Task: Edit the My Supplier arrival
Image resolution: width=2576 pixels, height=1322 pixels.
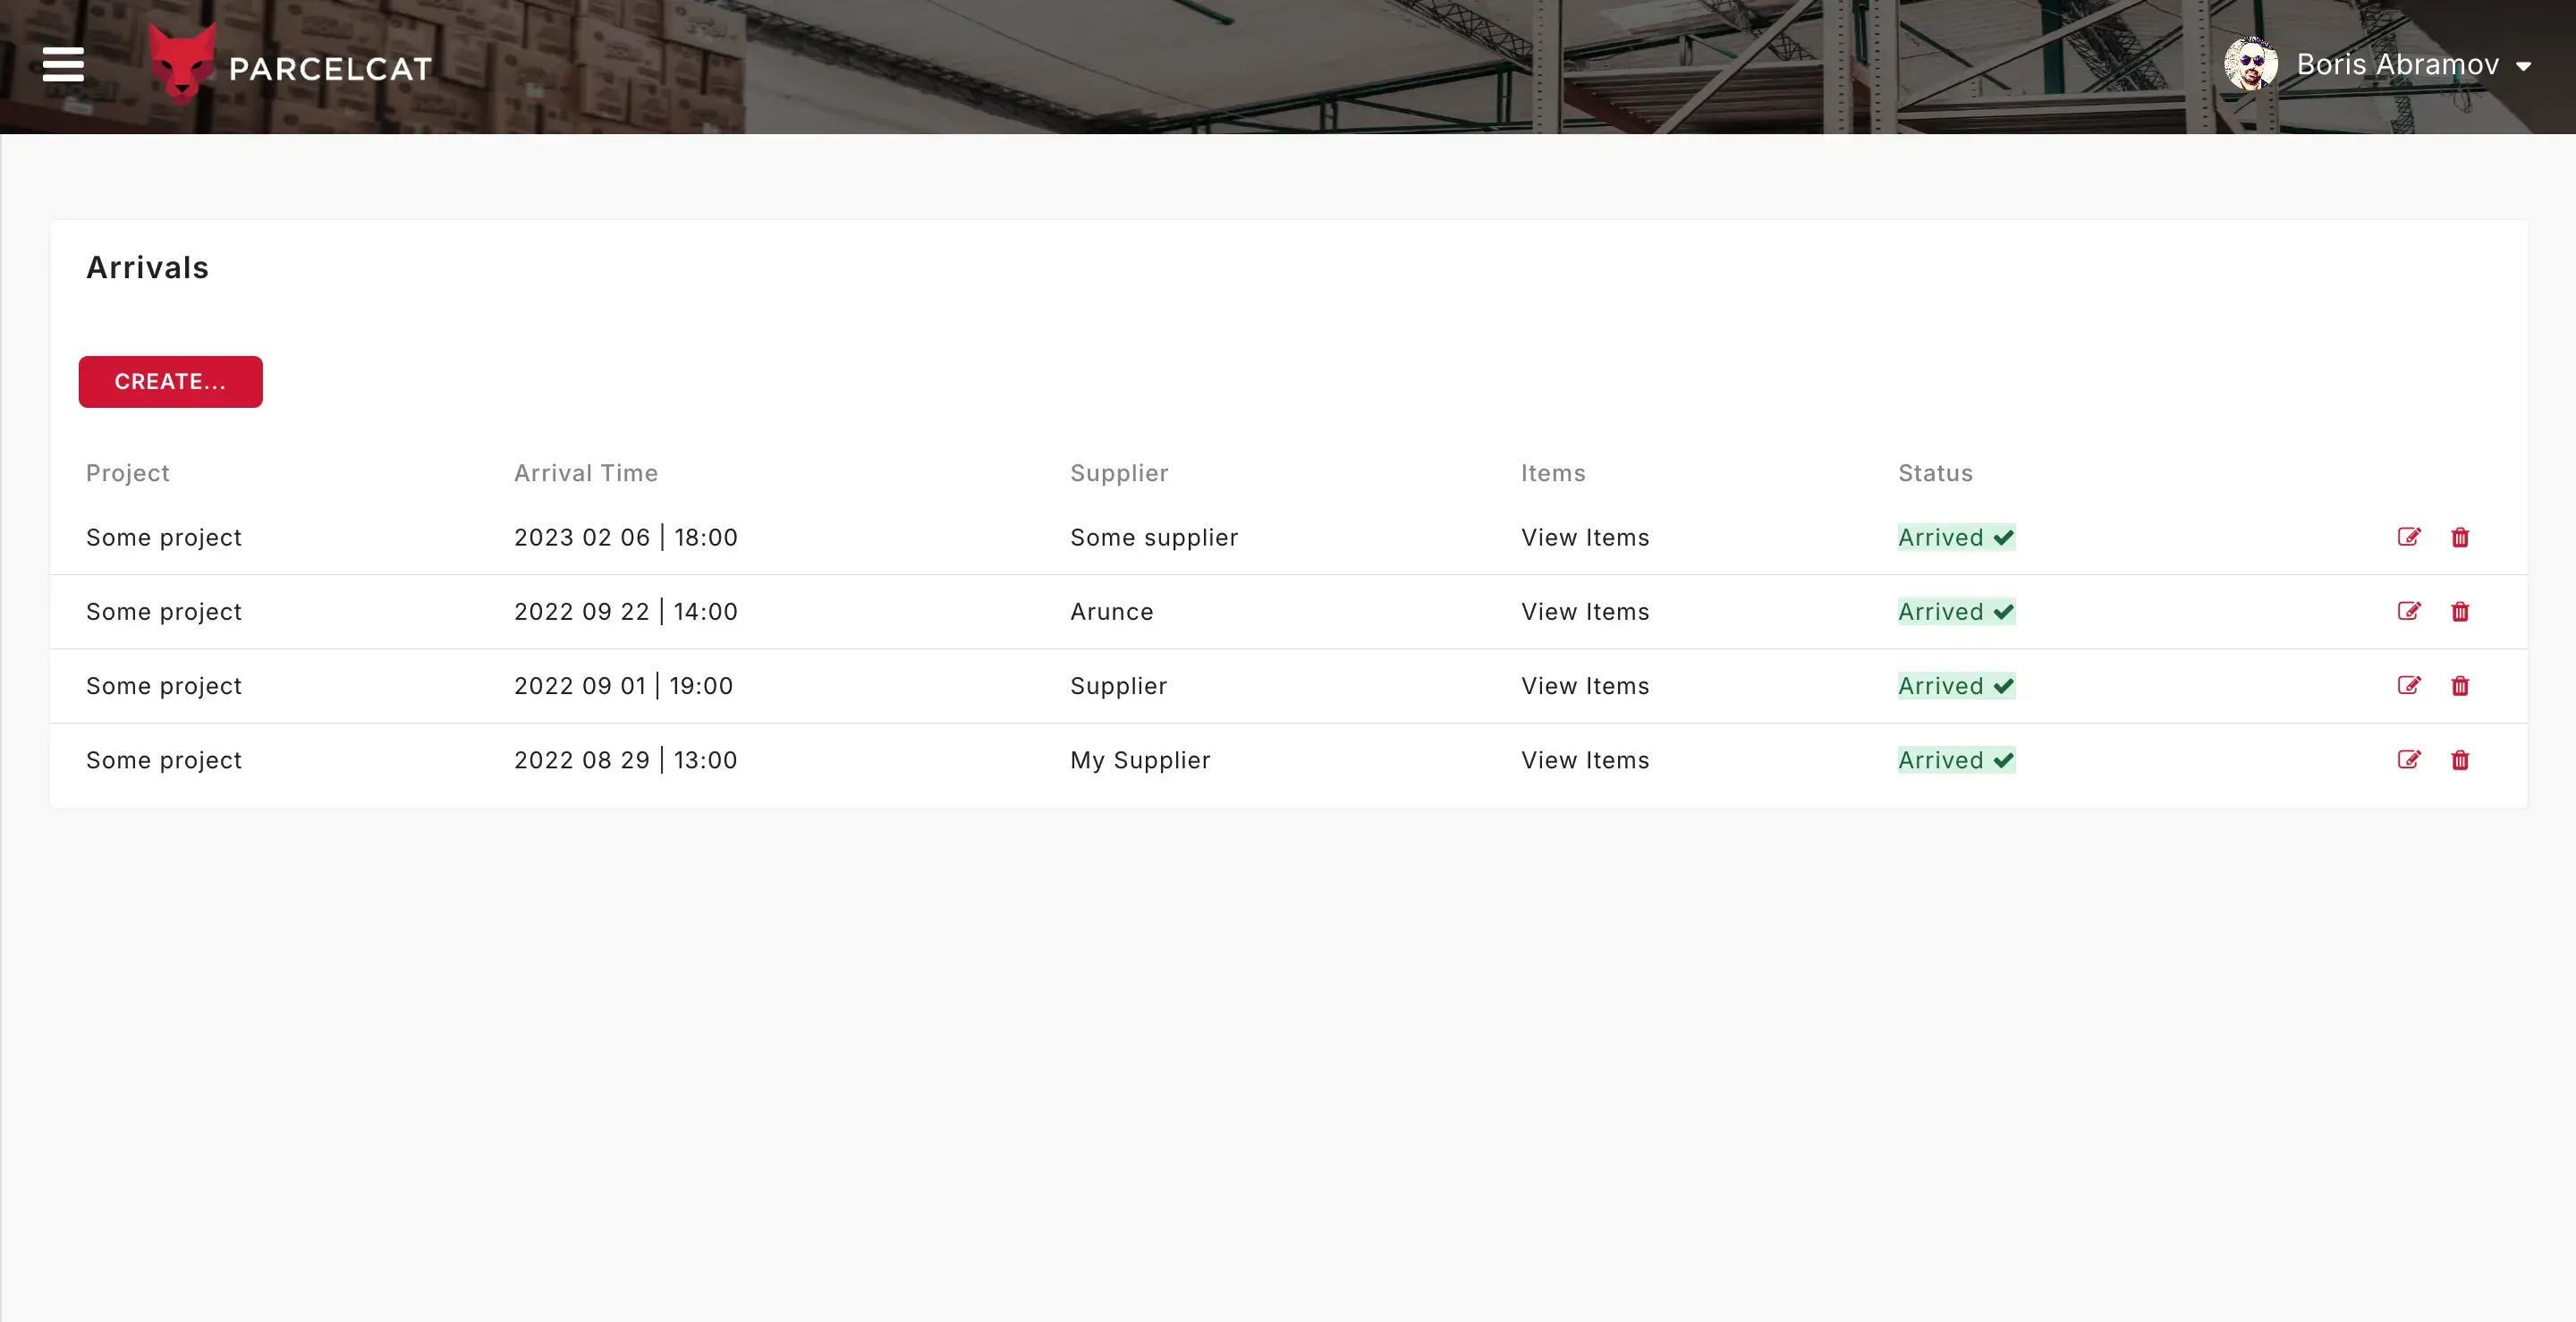Action: coord(2409,759)
